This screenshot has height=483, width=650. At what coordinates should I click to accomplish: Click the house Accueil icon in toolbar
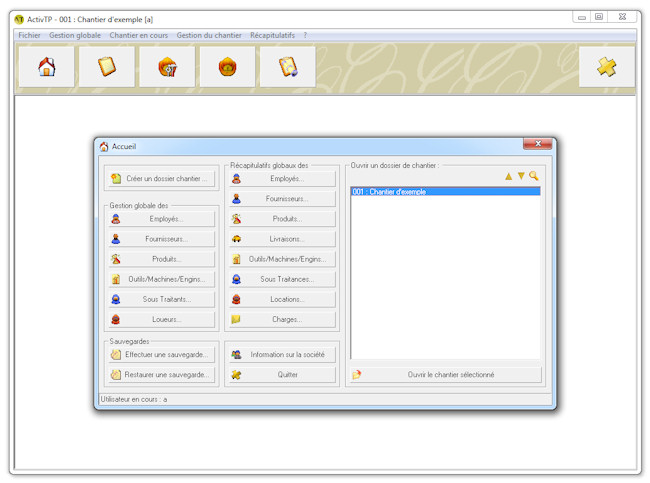click(x=46, y=67)
